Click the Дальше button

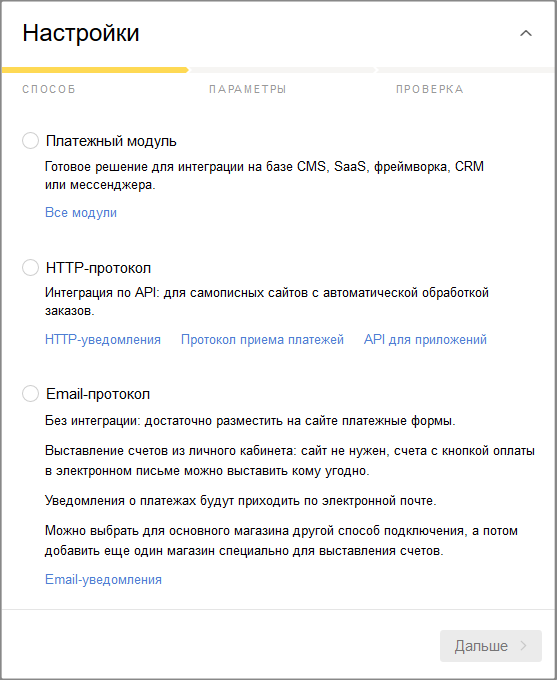491,646
